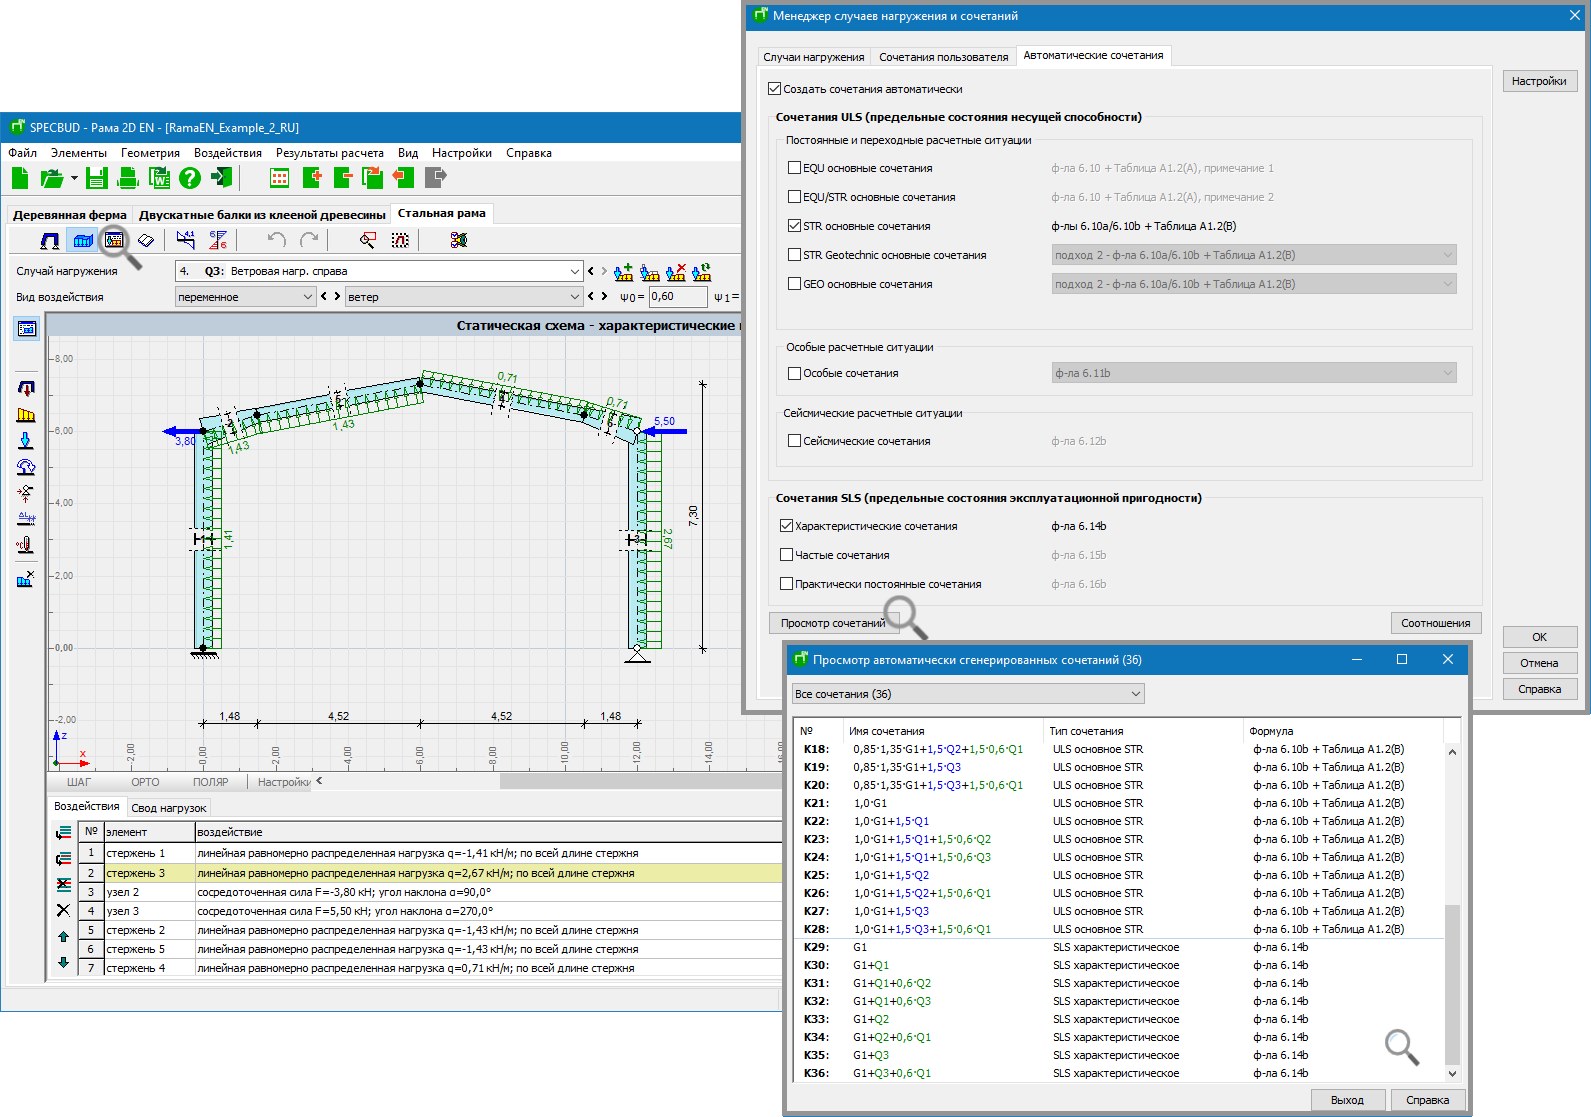Image resolution: width=1591 pixels, height=1117 pixels.
Task: Click the black X delete action icon
Action: [63, 910]
